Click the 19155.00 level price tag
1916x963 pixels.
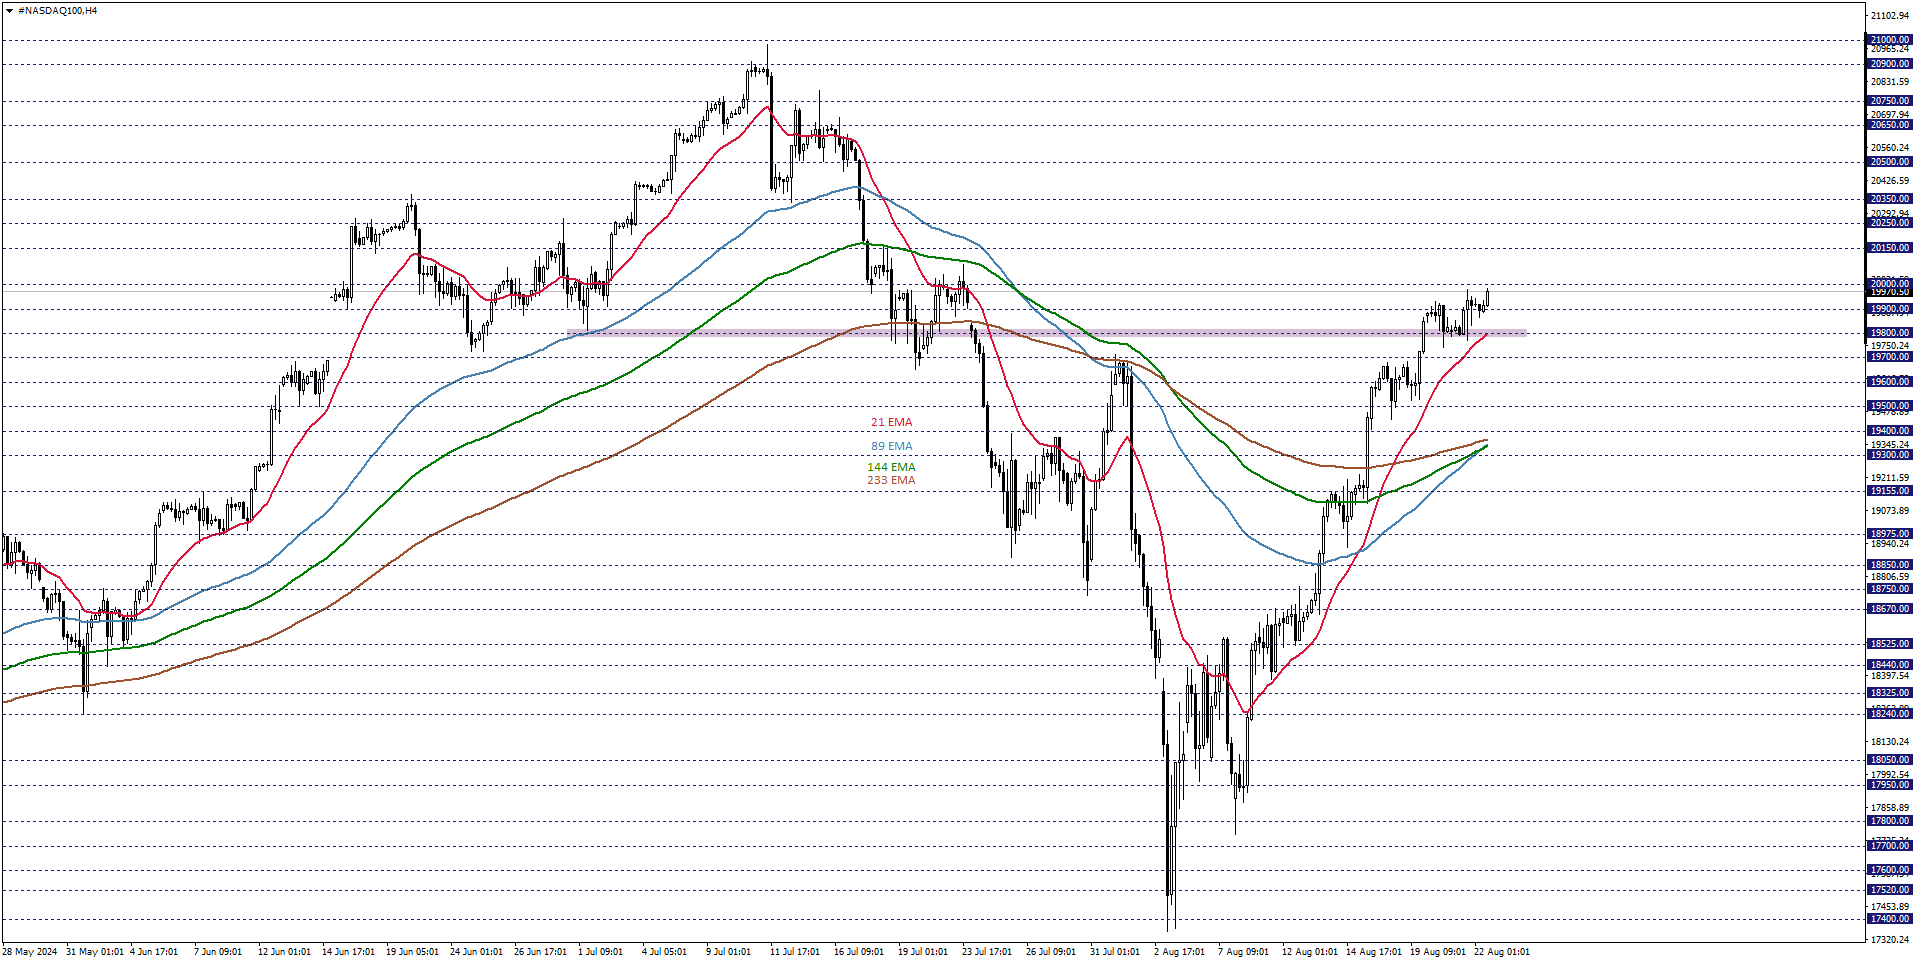pos(1889,491)
